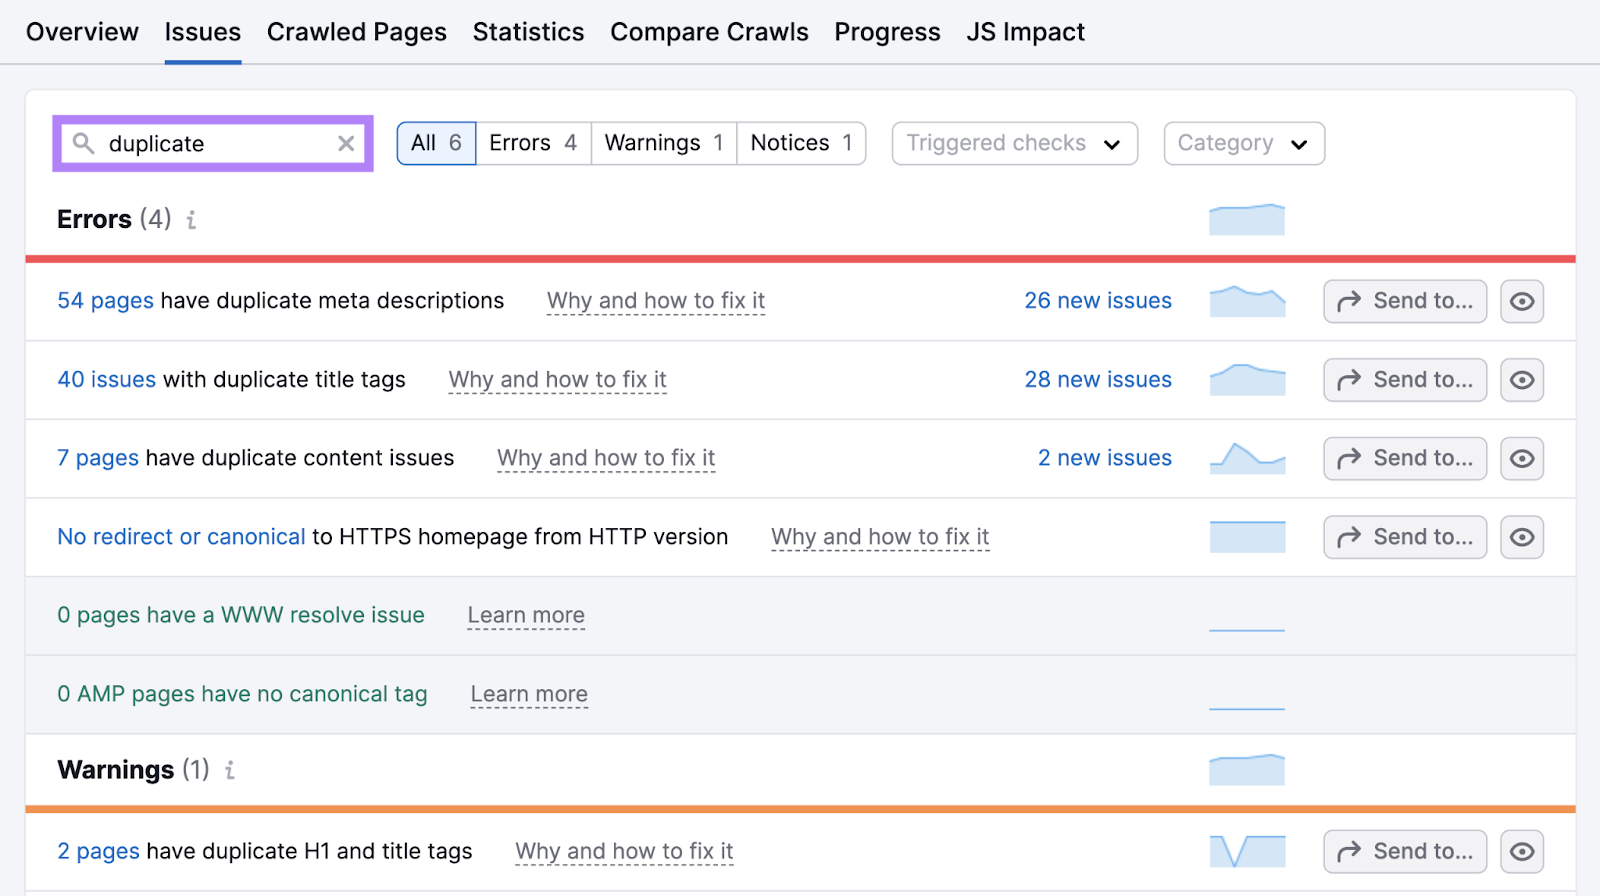Click inside the duplicate search field

click(x=215, y=144)
